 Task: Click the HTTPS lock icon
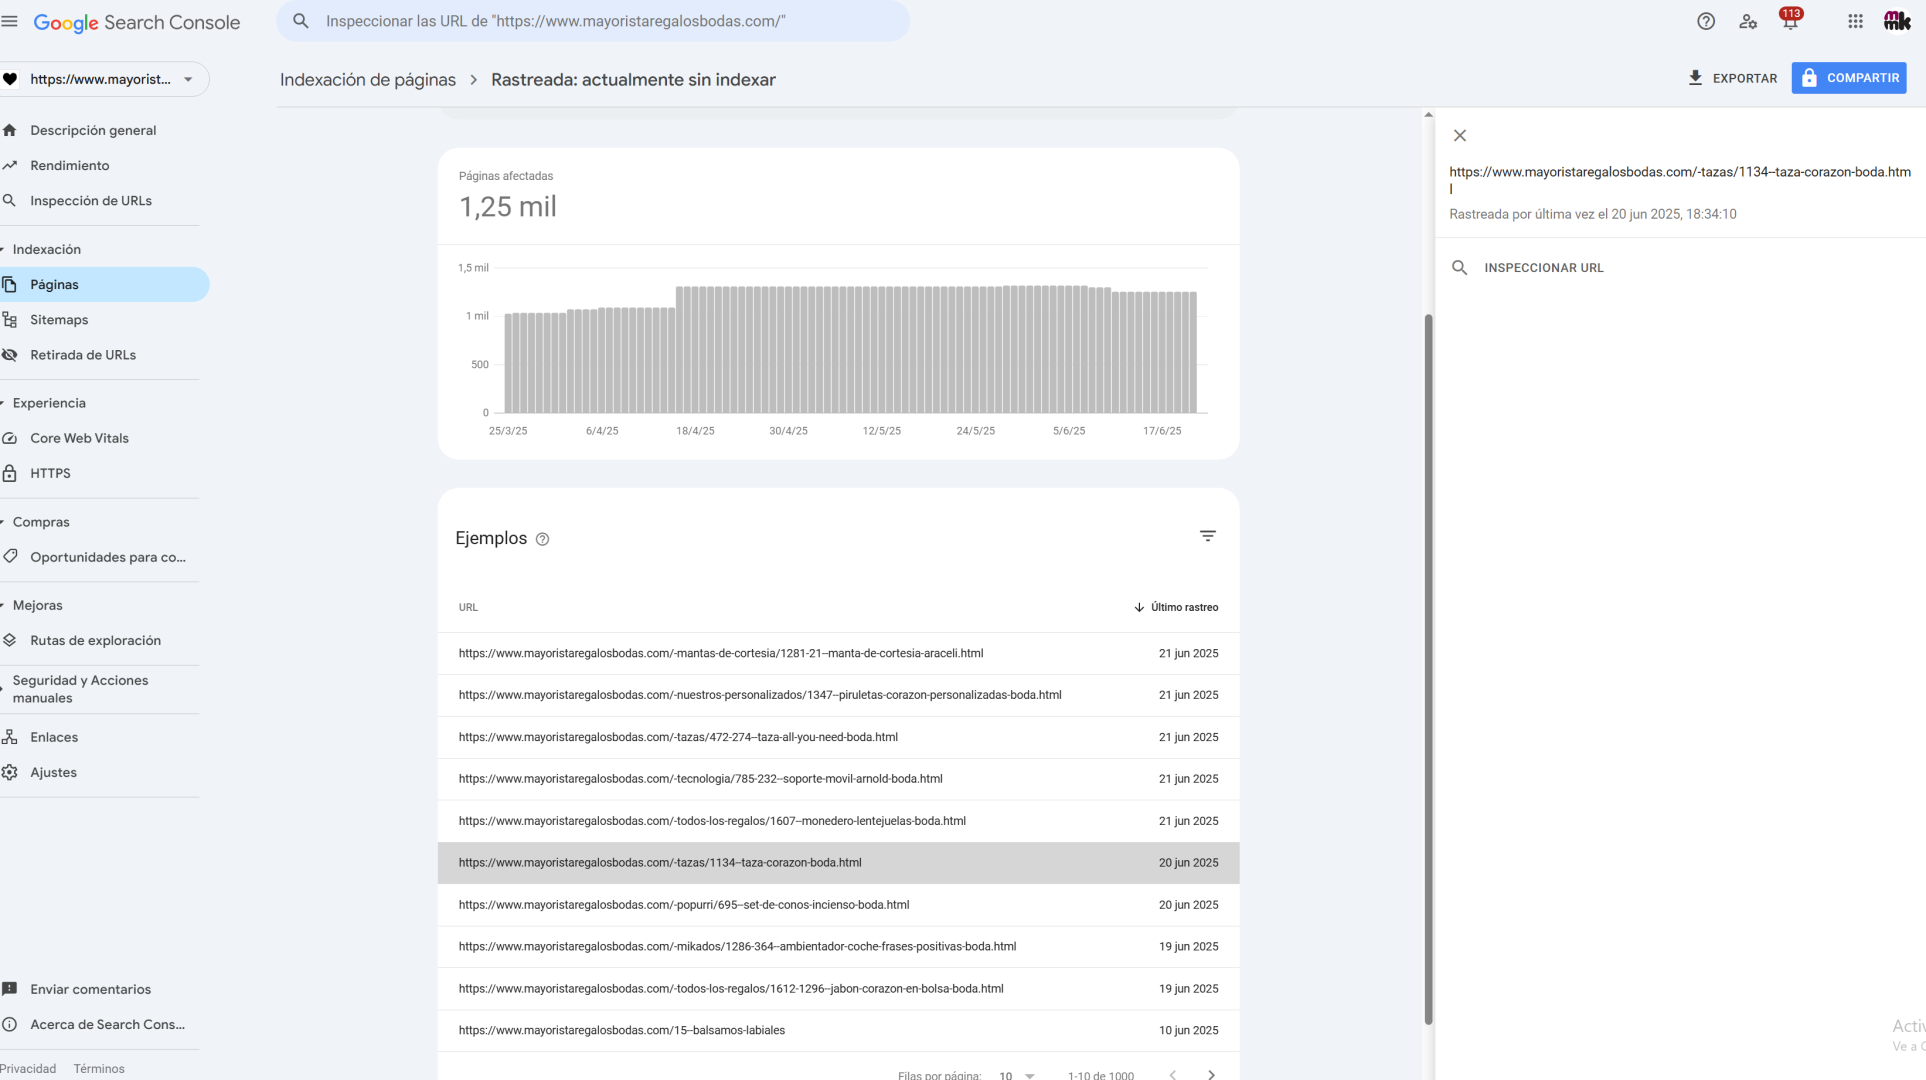click(10, 473)
